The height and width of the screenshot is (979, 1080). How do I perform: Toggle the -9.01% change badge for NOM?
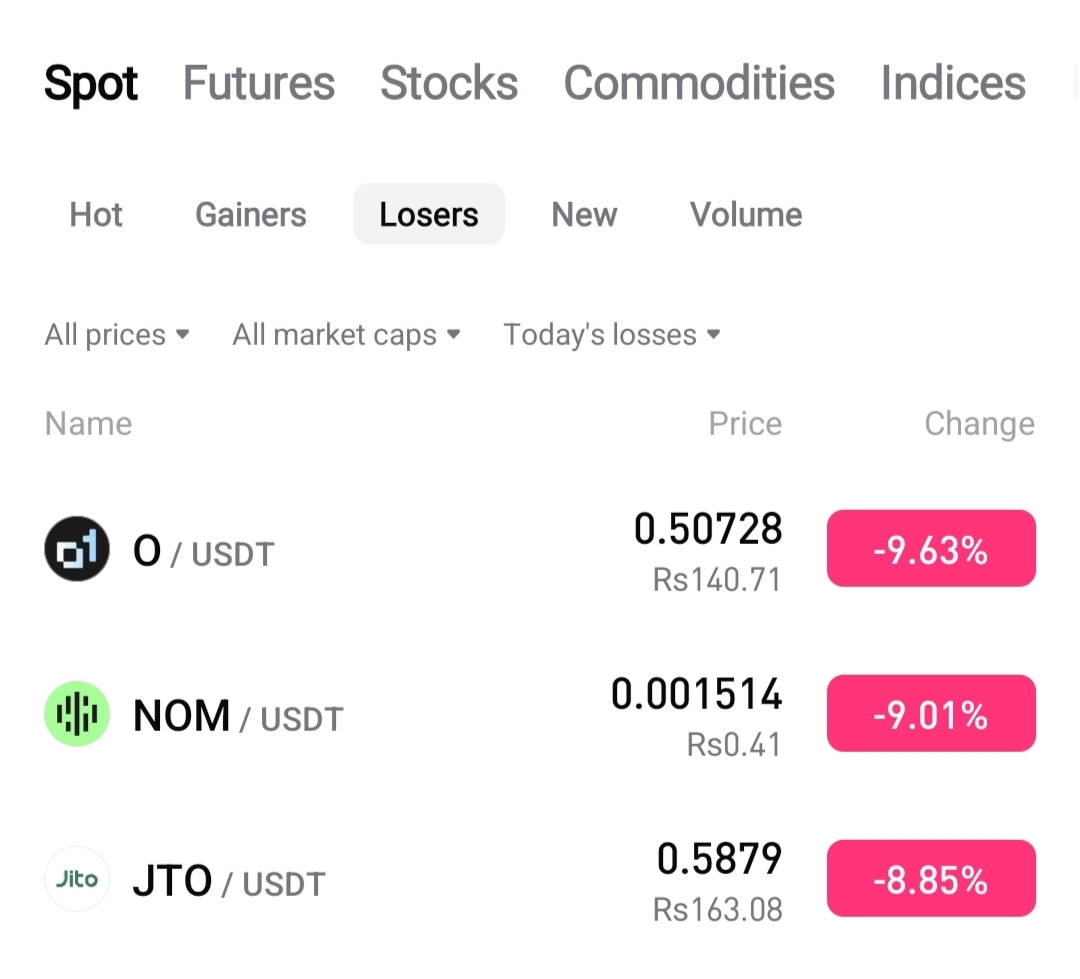pyautogui.click(x=931, y=713)
